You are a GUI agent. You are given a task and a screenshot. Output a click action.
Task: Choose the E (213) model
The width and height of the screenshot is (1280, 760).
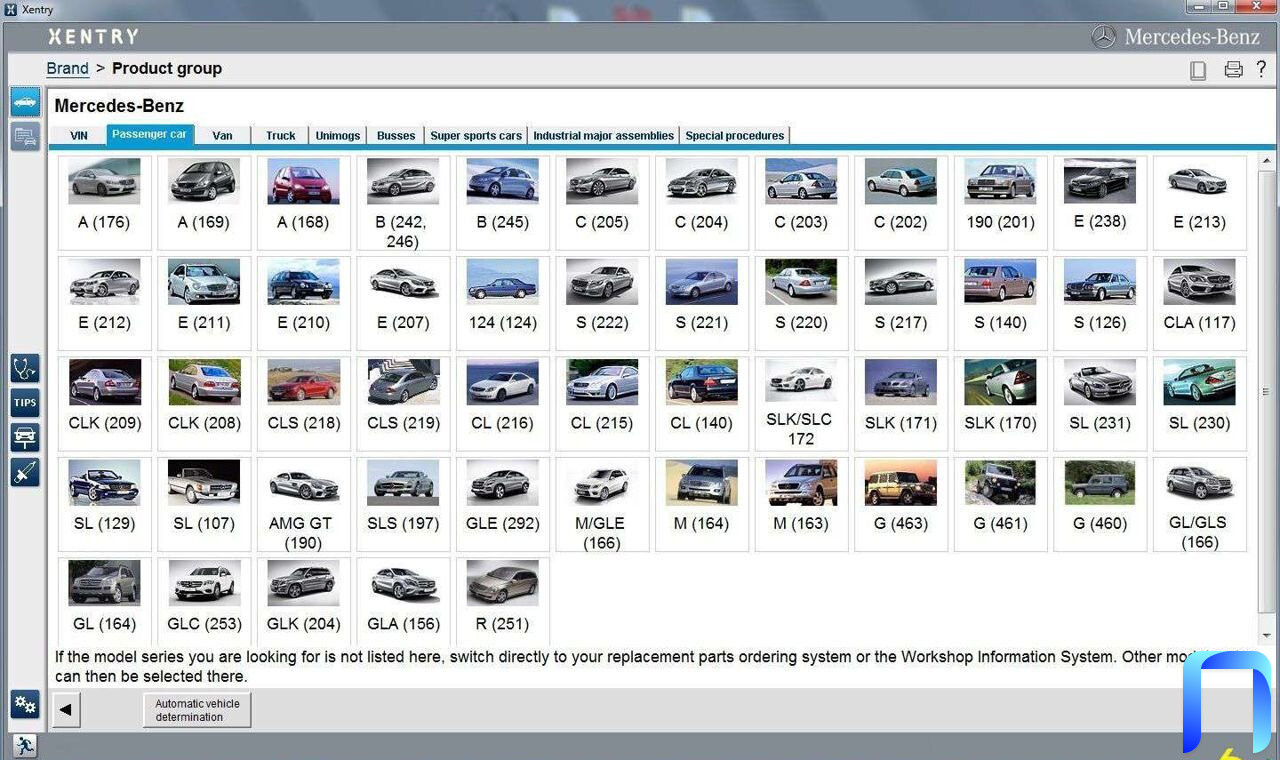(1199, 203)
